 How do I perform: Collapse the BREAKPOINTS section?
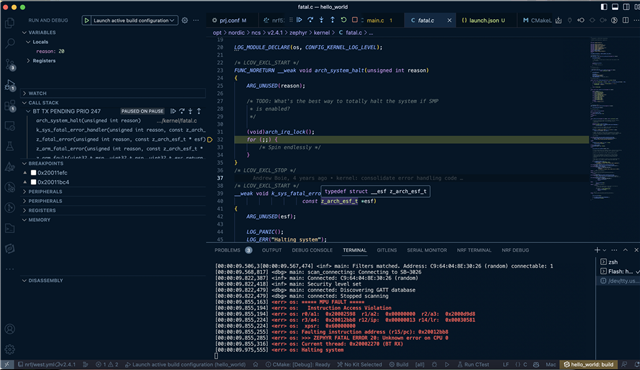pos(113,163)
